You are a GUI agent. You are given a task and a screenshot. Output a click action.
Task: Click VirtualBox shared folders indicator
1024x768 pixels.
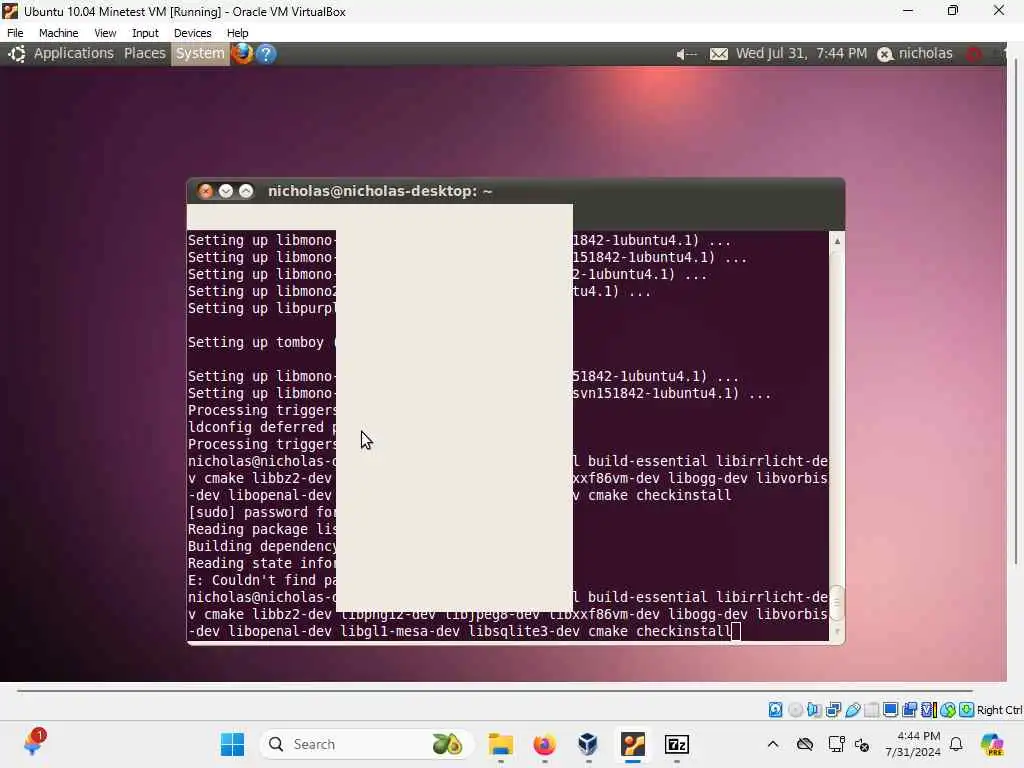[871, 710]
